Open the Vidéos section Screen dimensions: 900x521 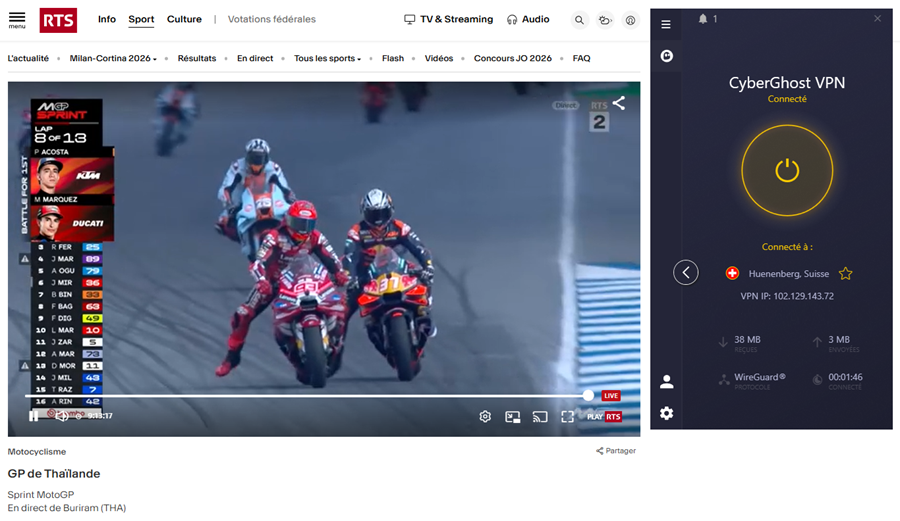pyautogui.click(x=439, y=58)
